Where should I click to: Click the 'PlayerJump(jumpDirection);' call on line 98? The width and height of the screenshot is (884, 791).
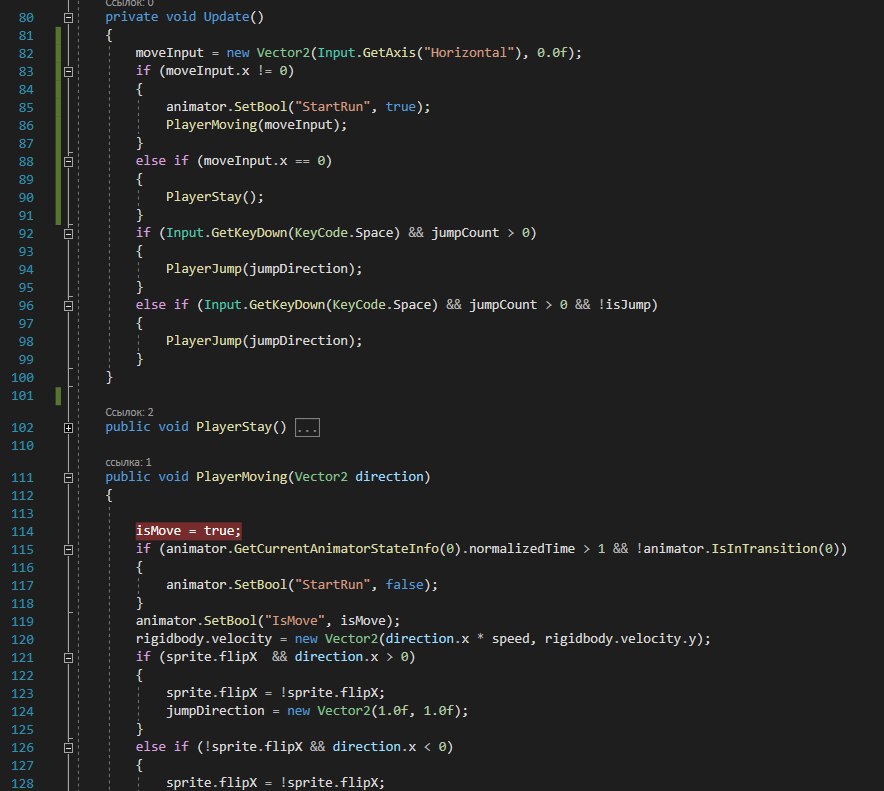point(264,341)
